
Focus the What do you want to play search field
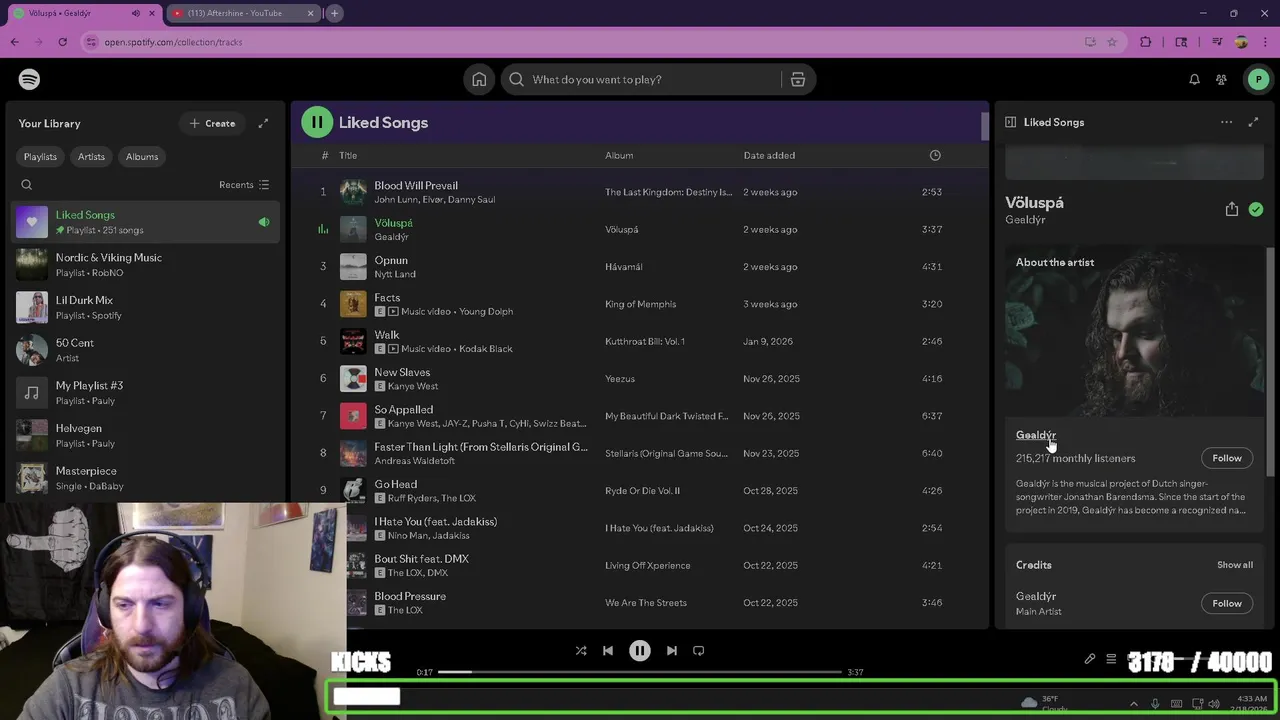click(640, 79)
